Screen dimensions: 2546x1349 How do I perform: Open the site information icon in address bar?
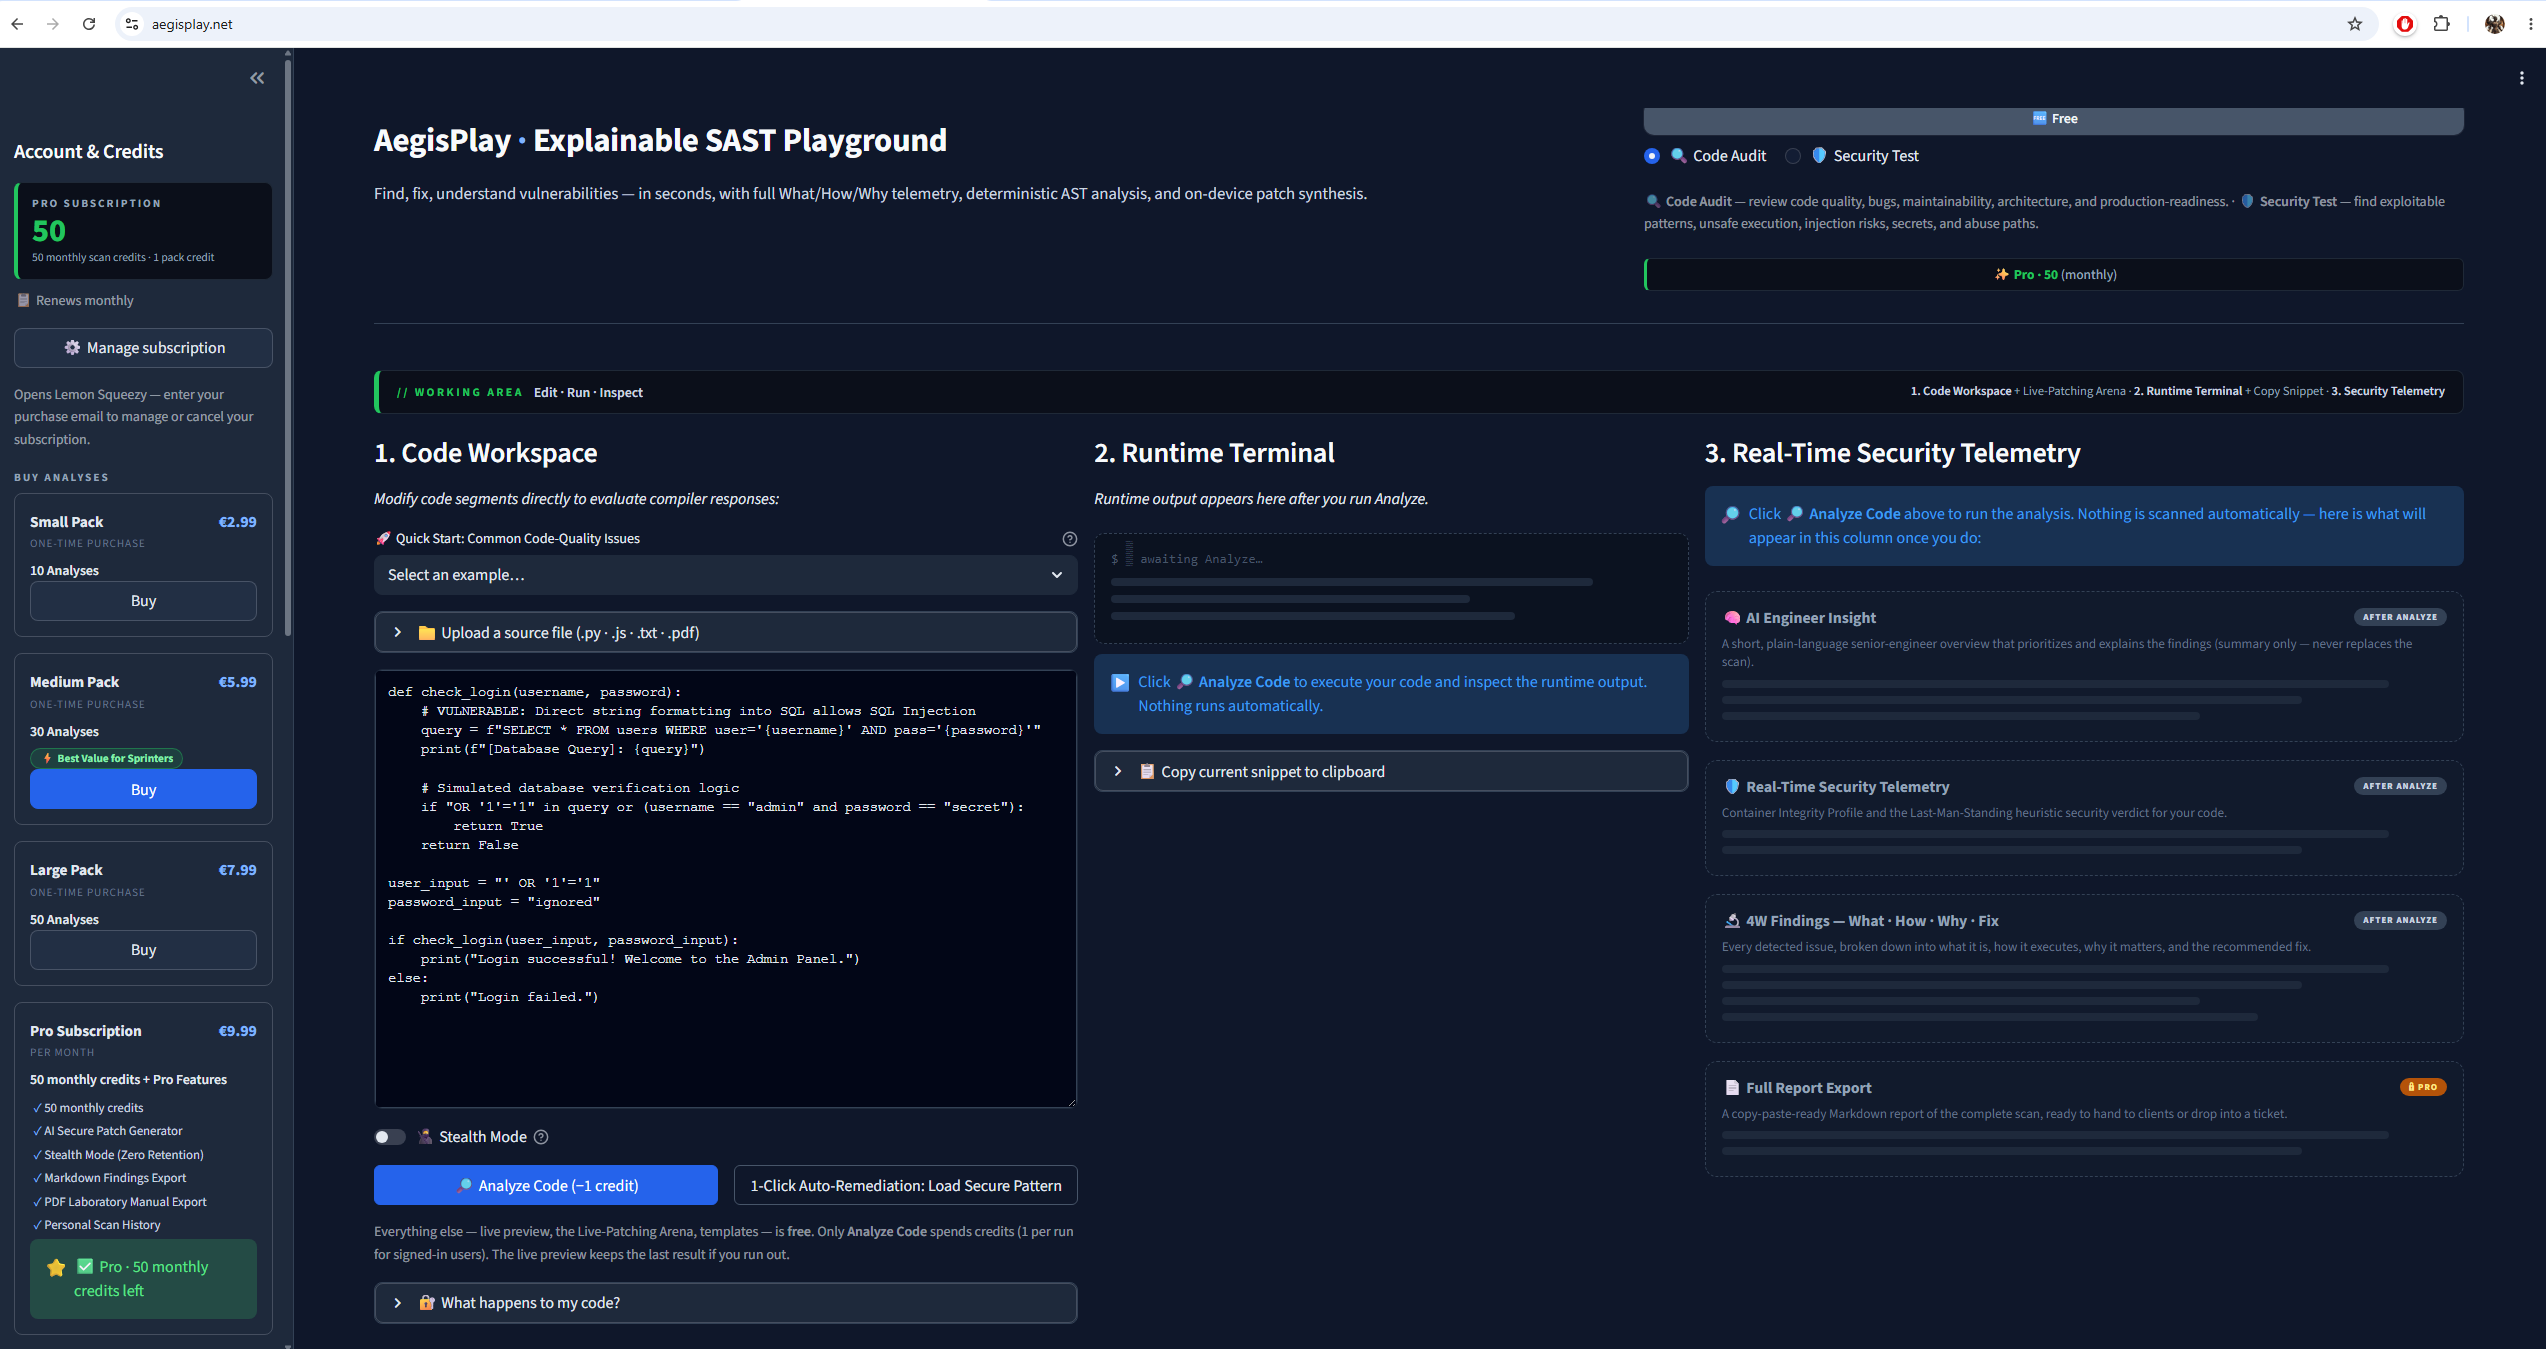click(x=131, y=24)
